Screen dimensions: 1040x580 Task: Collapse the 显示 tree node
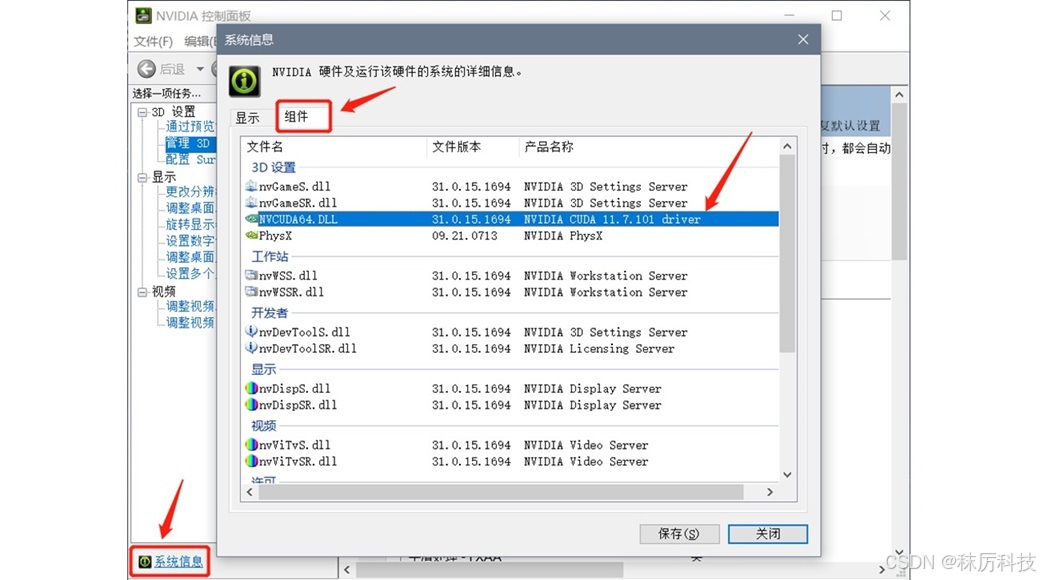click(142, 177)
